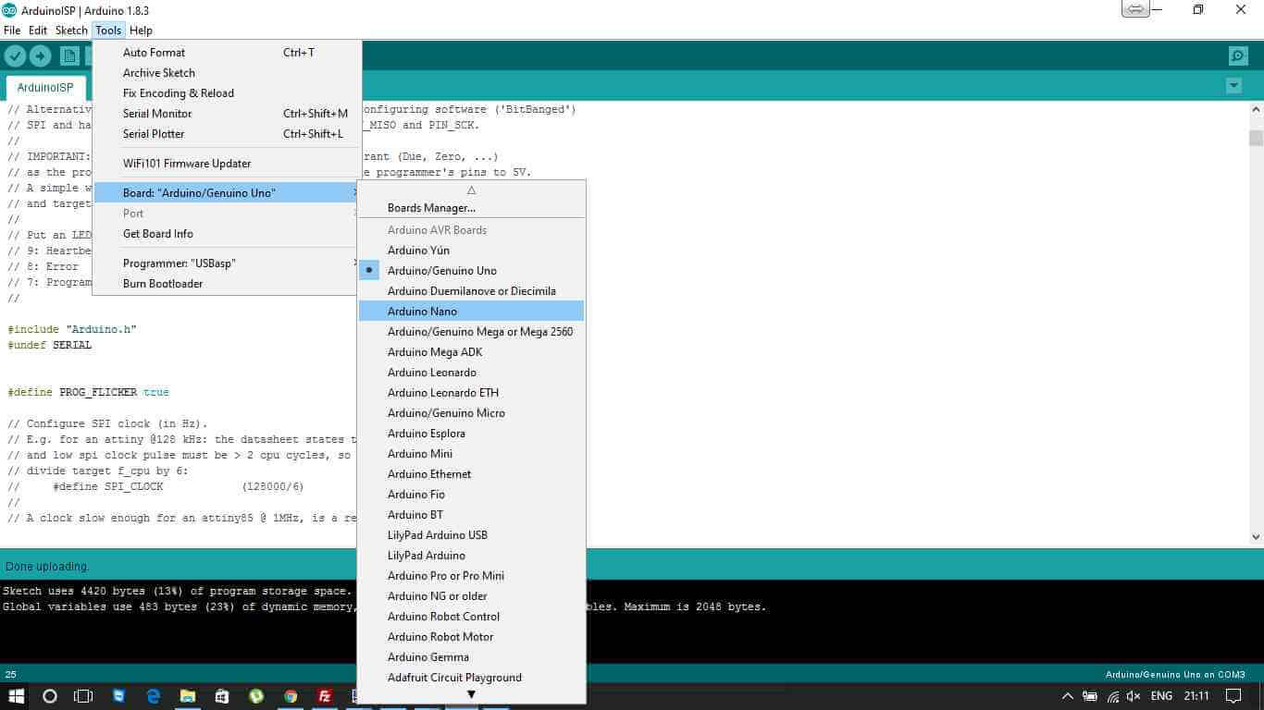Click the 21:11 taskbar clock
Screen dimensions: 1264x710
coord(1196,696)
